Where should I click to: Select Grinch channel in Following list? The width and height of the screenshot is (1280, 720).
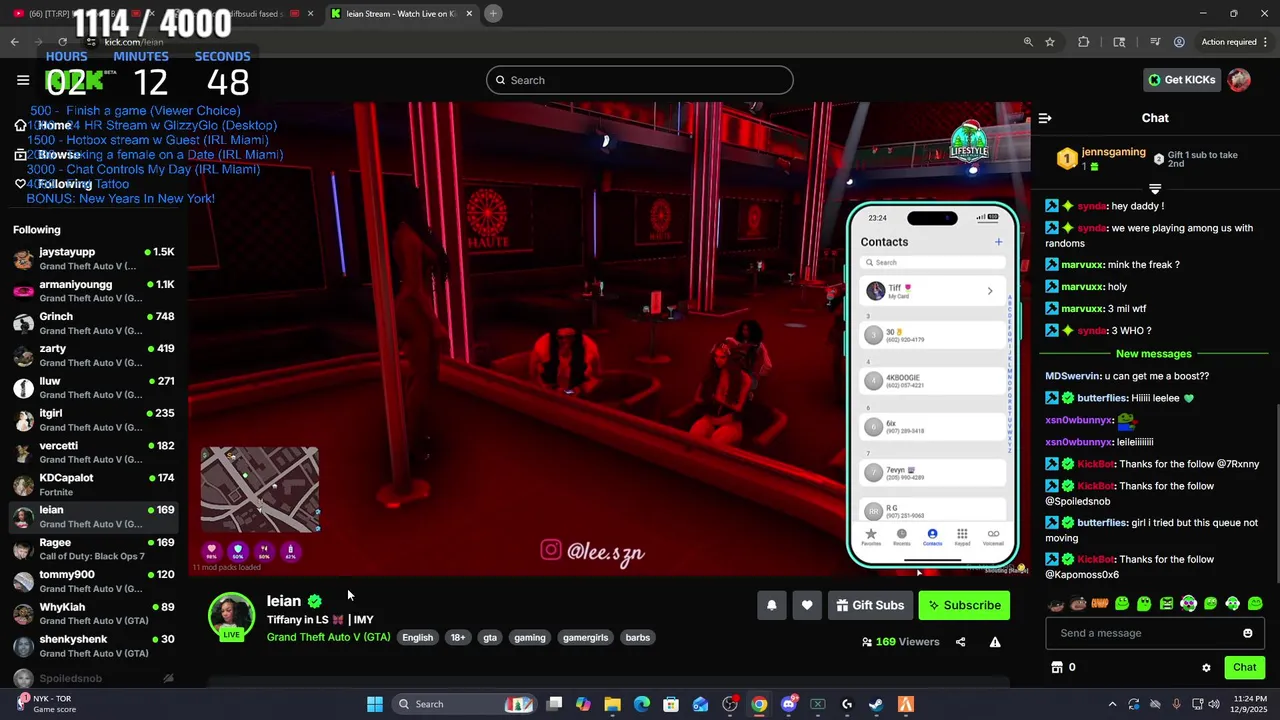pos(93,323)
